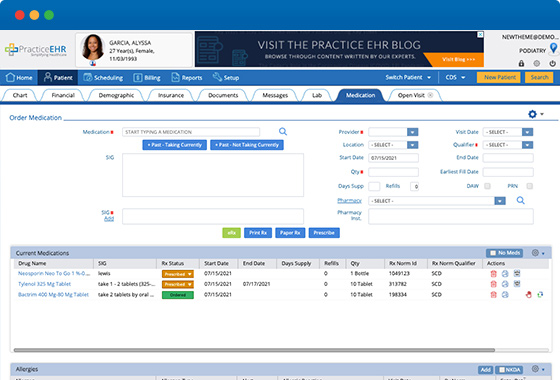
Task: Click the Prescribe button
Action: coord(324,233)
